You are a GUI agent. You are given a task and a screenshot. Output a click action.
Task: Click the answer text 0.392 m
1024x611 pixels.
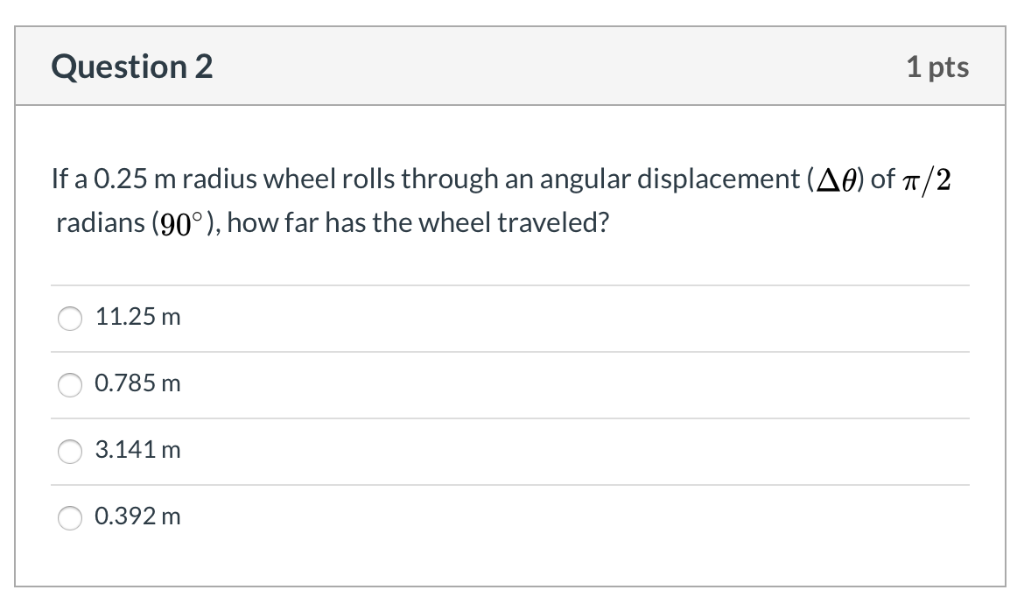coord(138,517)
